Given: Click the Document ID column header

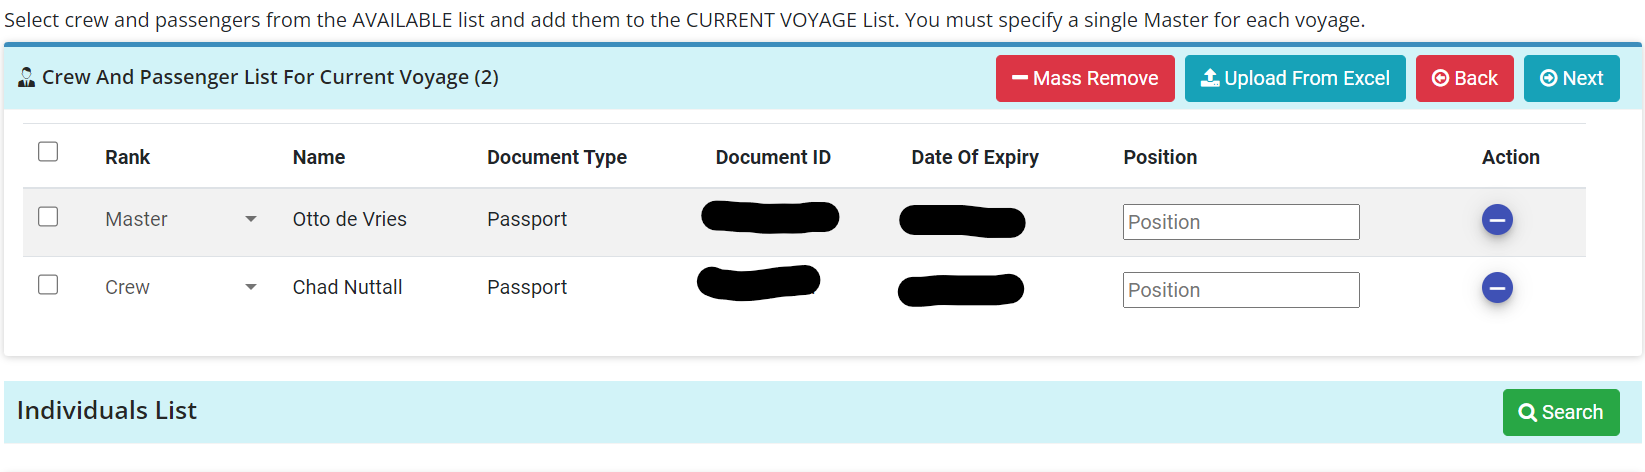Looking at the screenshot, I should pyautogui.click(x=773, y=157).
